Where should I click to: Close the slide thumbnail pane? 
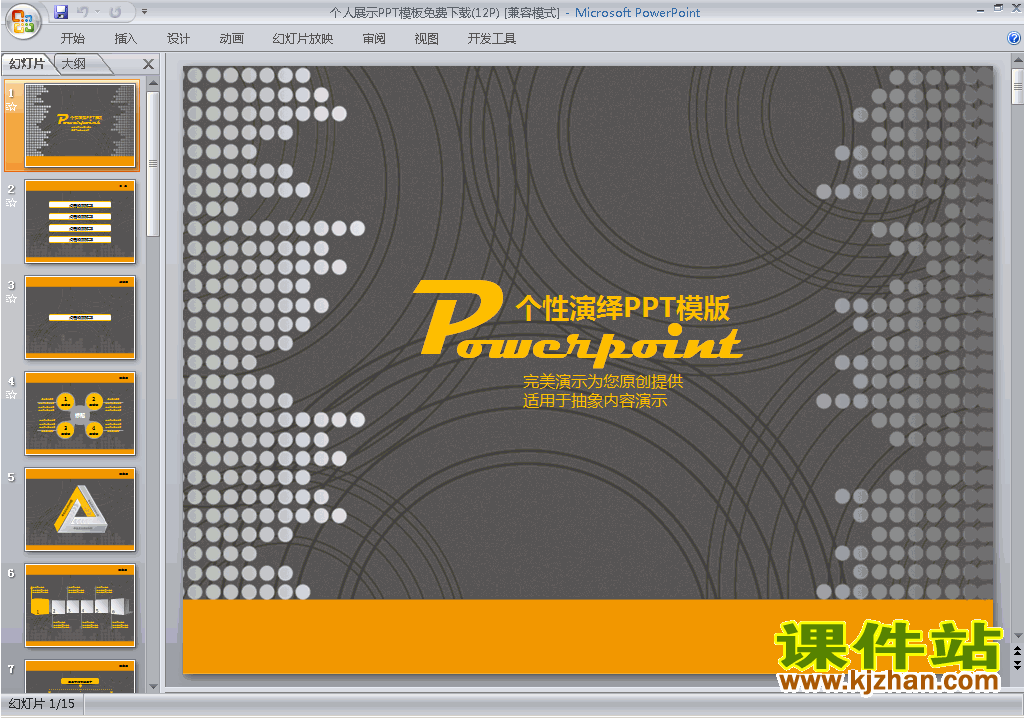click(148, 64)
